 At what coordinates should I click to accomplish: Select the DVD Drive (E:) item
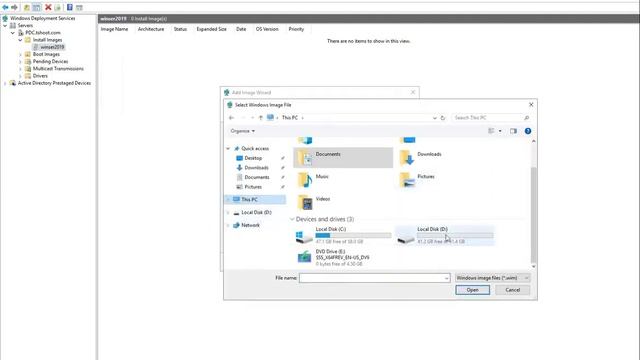click(343, 258)
